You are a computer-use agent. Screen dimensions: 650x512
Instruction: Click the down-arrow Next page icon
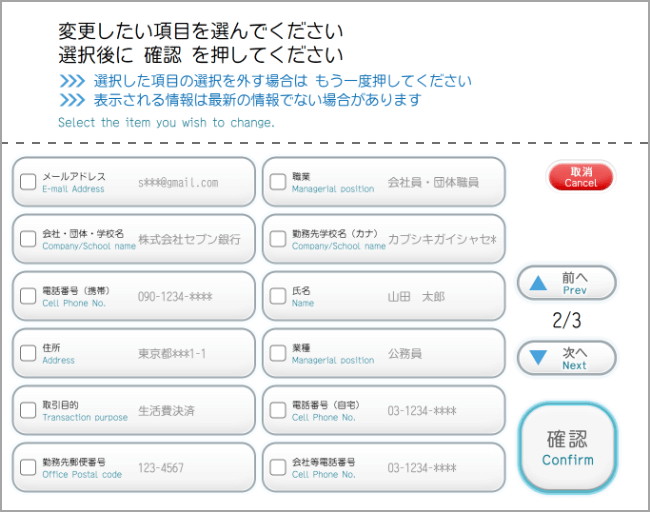(x=538, y=358)
